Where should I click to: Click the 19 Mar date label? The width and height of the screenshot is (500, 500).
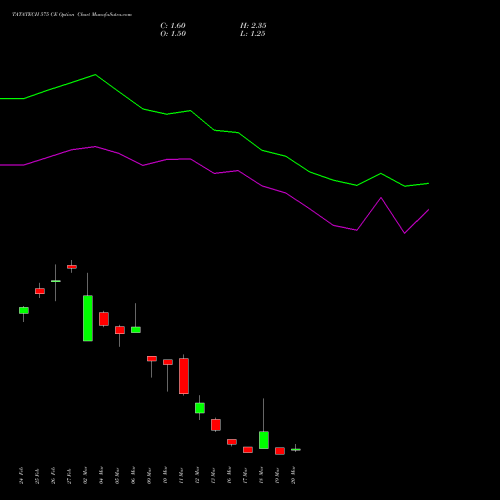click(x=277, y=475)
